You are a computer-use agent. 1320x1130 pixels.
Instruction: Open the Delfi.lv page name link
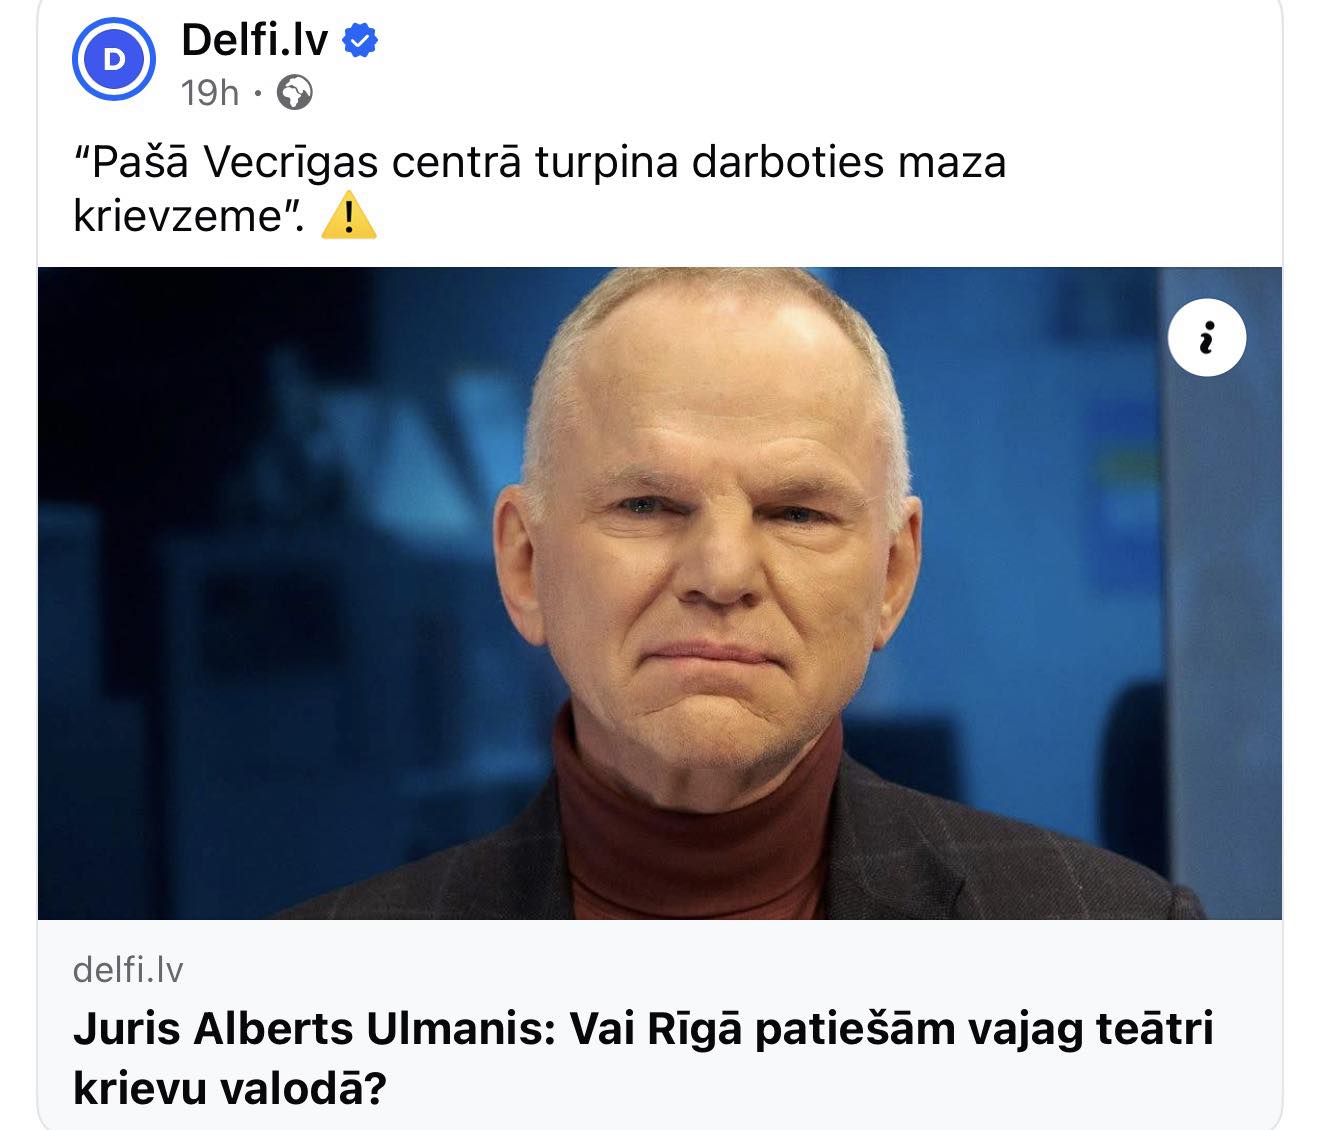click(255, 41)
